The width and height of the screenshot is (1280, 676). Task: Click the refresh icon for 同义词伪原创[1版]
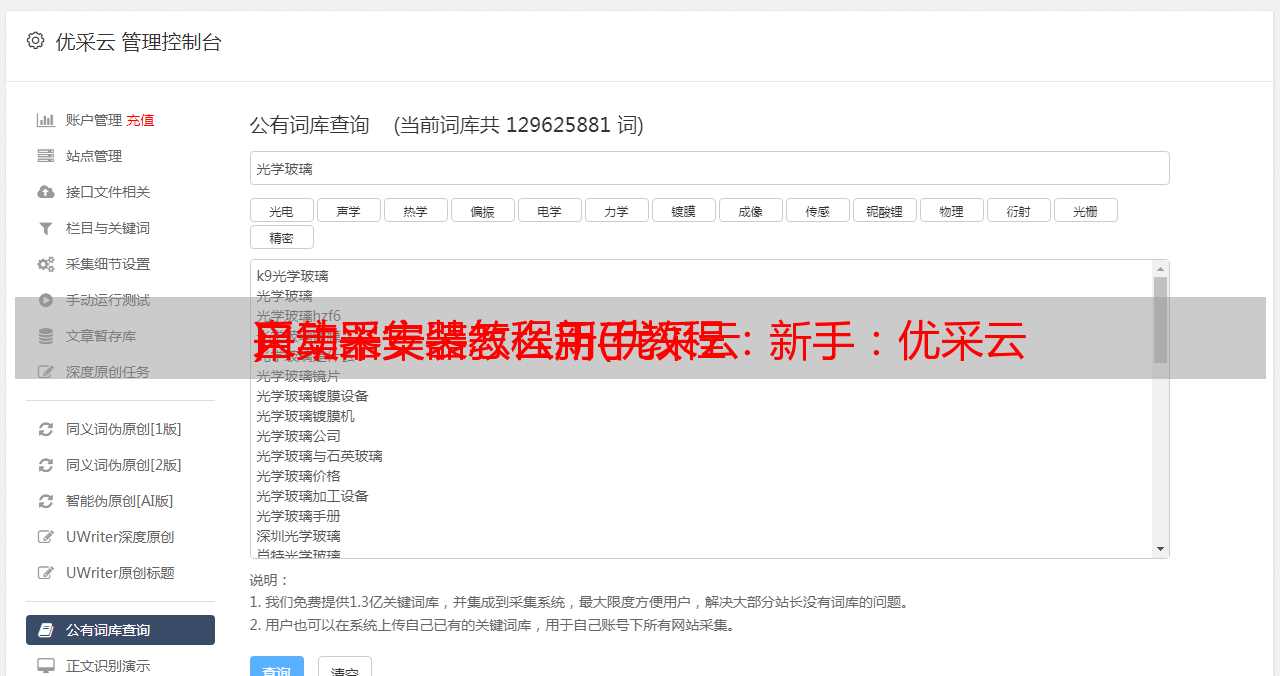pyautogui.click(x=46, y=429)
